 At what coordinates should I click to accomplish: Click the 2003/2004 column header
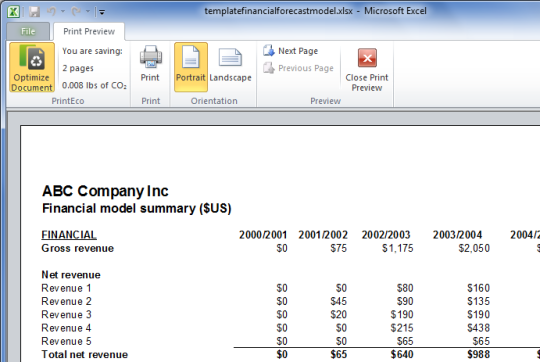pyautogui.click(x=457, y=235)
